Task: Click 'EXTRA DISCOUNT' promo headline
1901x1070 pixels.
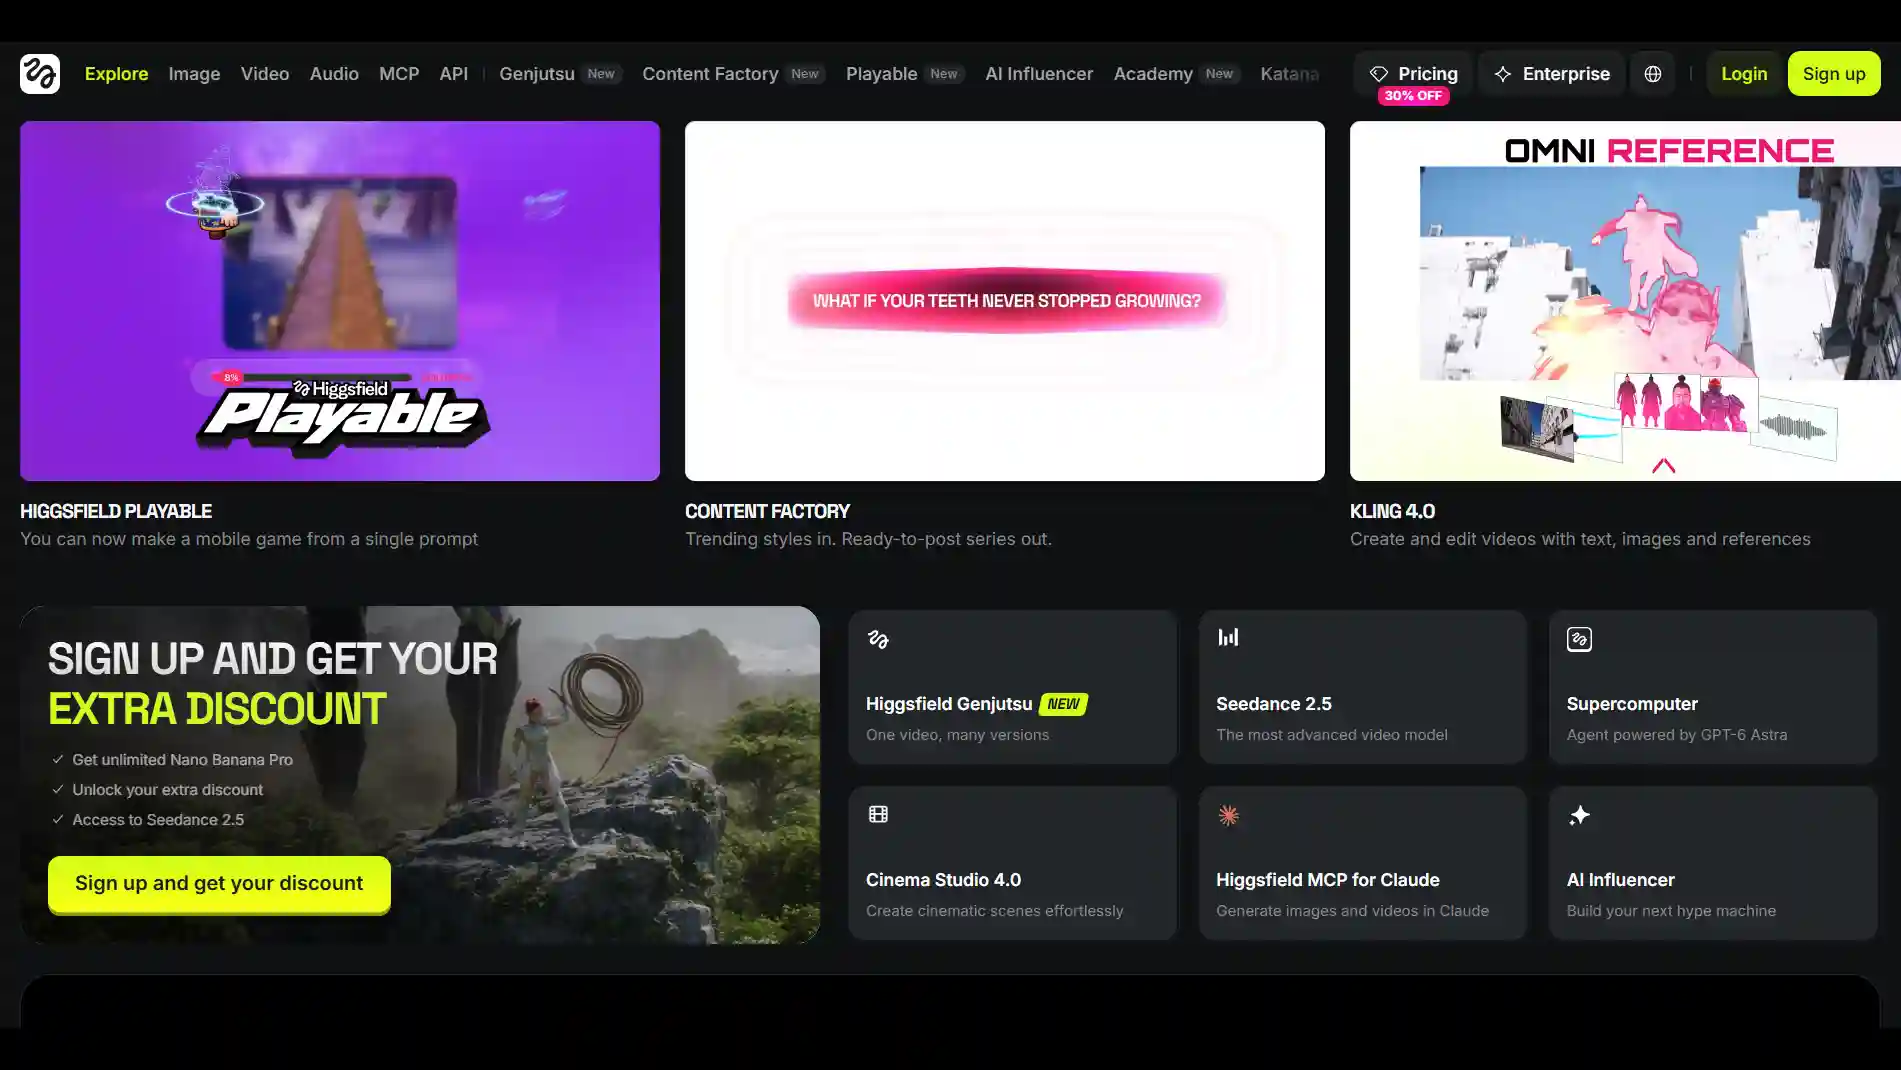Action: pyautogui.click(x=217, y=709)
